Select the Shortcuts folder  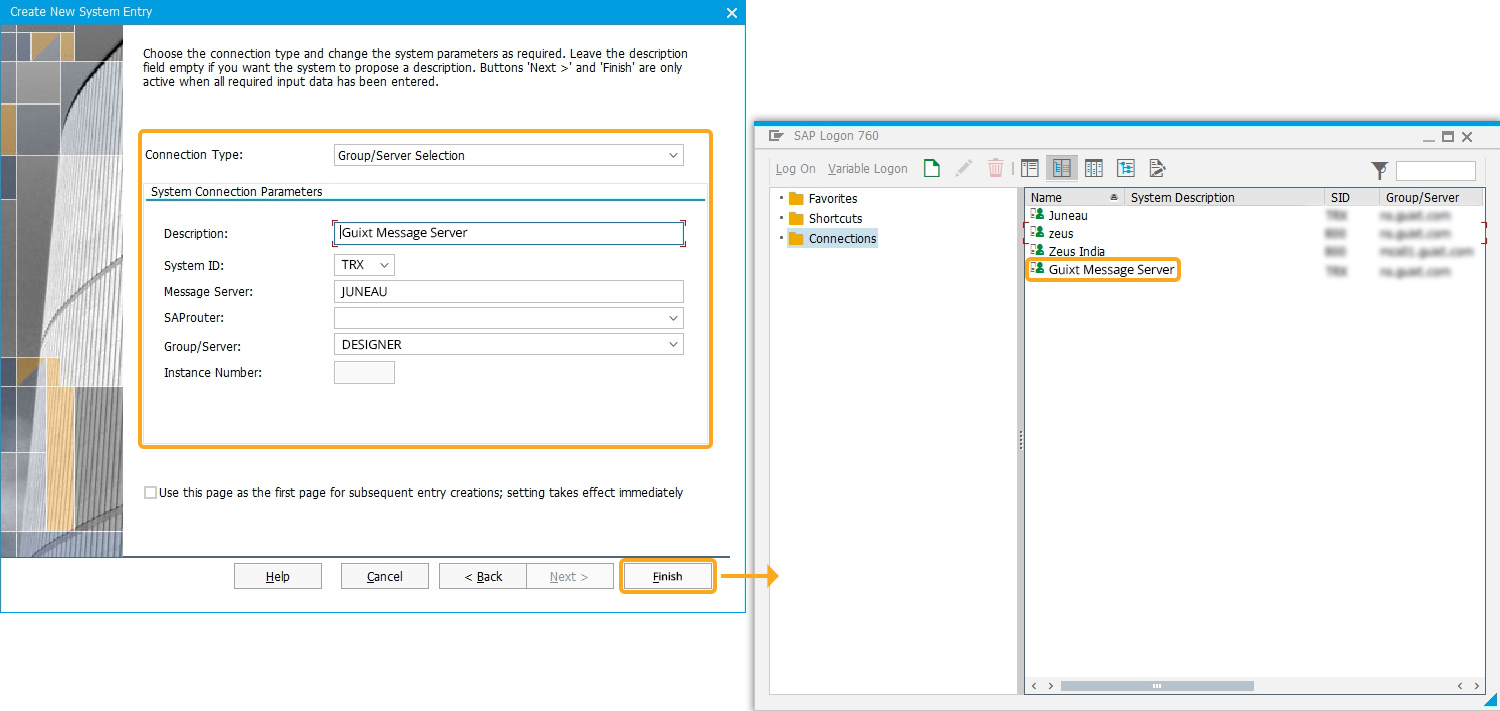pos(835,218)
